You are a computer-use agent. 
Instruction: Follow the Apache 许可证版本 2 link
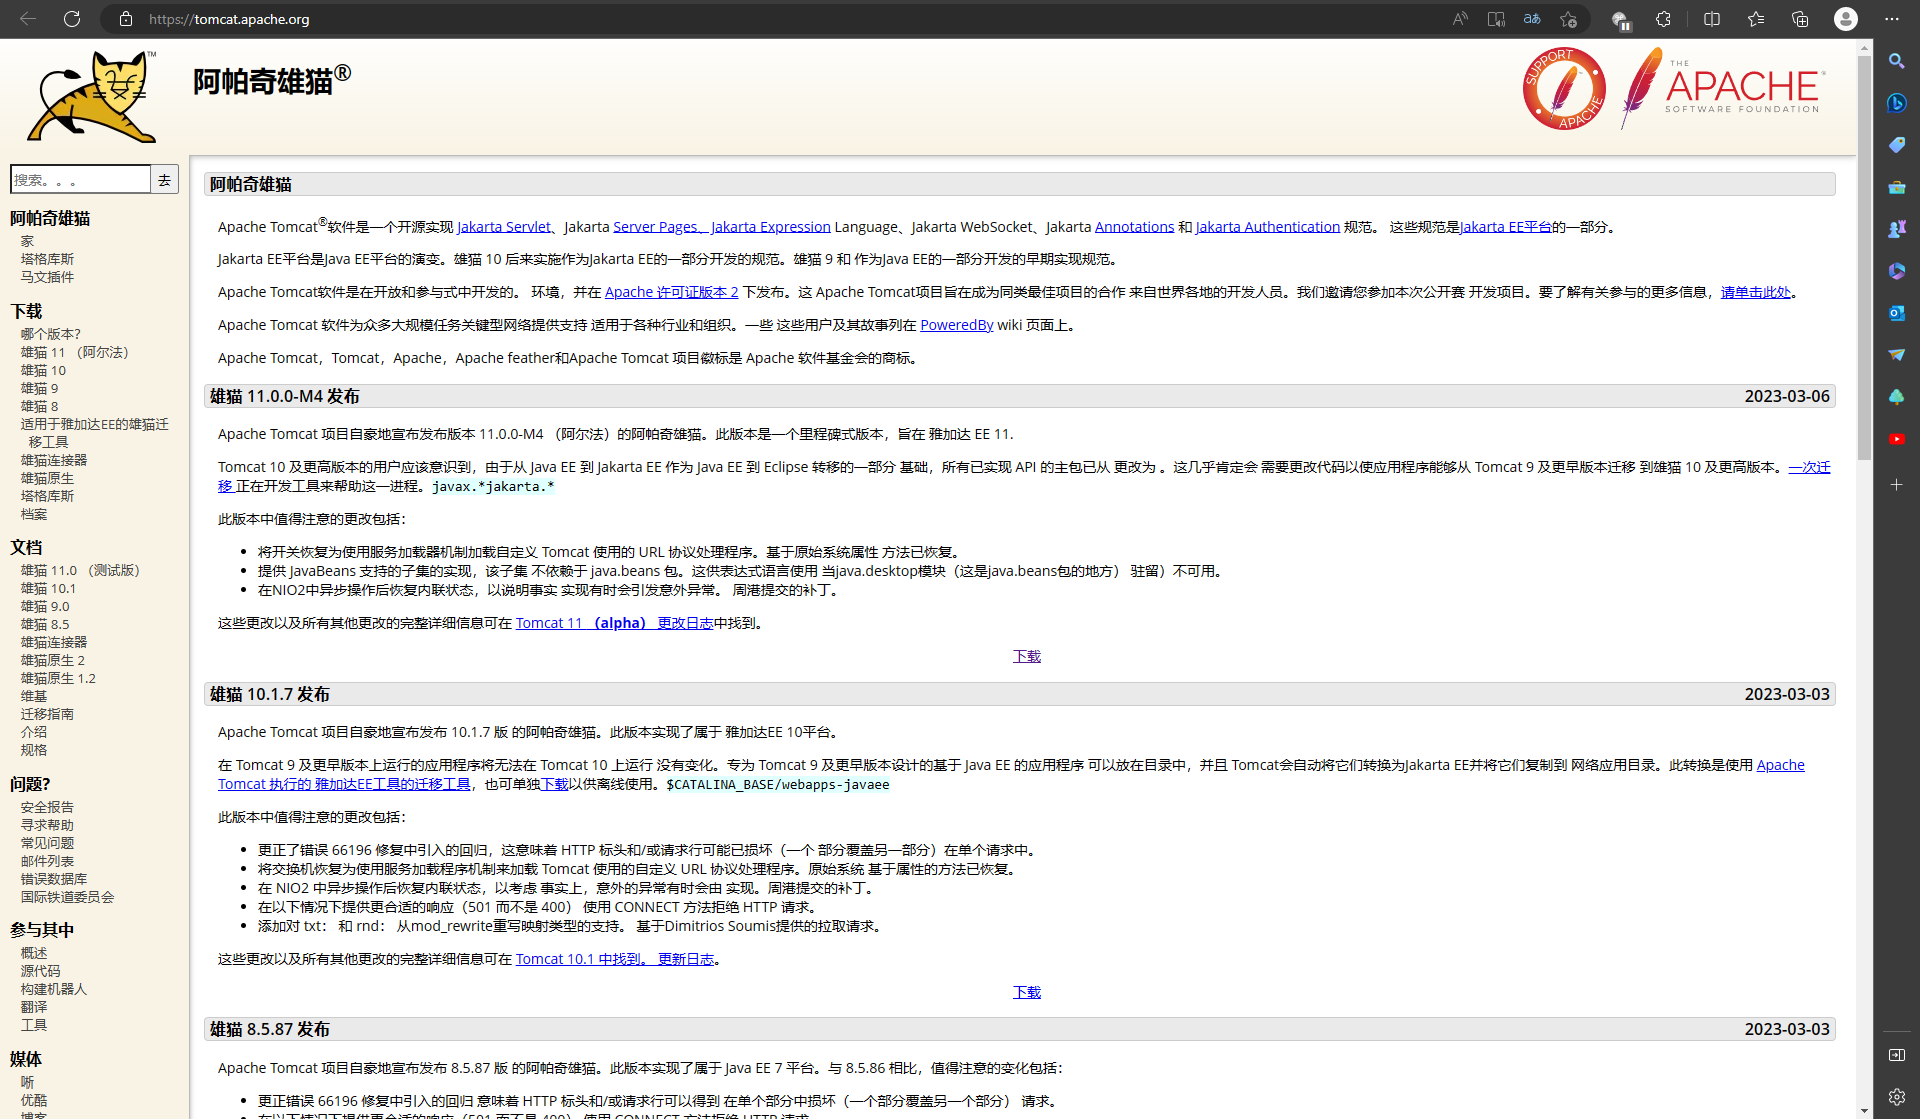tap(671, 292)
